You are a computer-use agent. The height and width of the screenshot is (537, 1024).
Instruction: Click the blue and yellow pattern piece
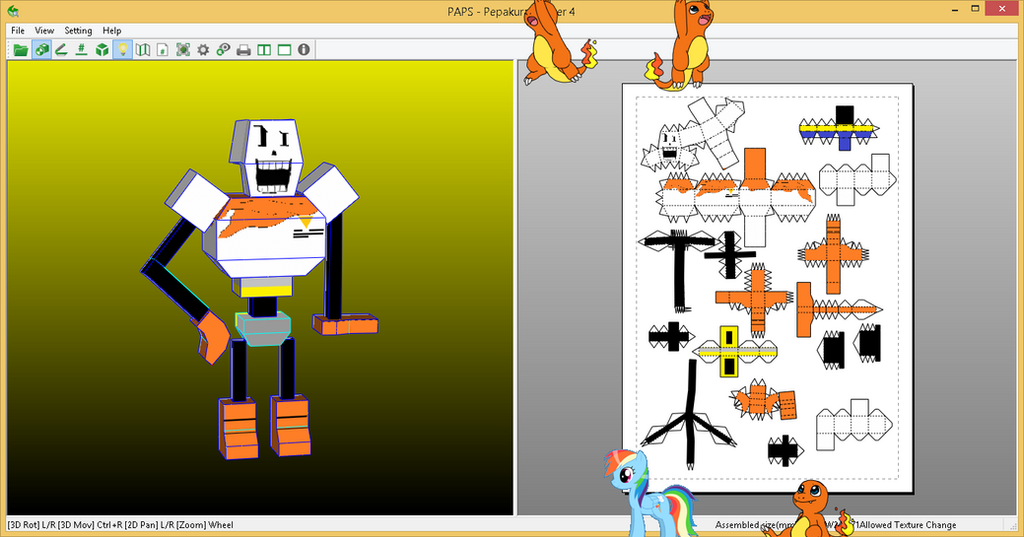click(x=840, y=127)
